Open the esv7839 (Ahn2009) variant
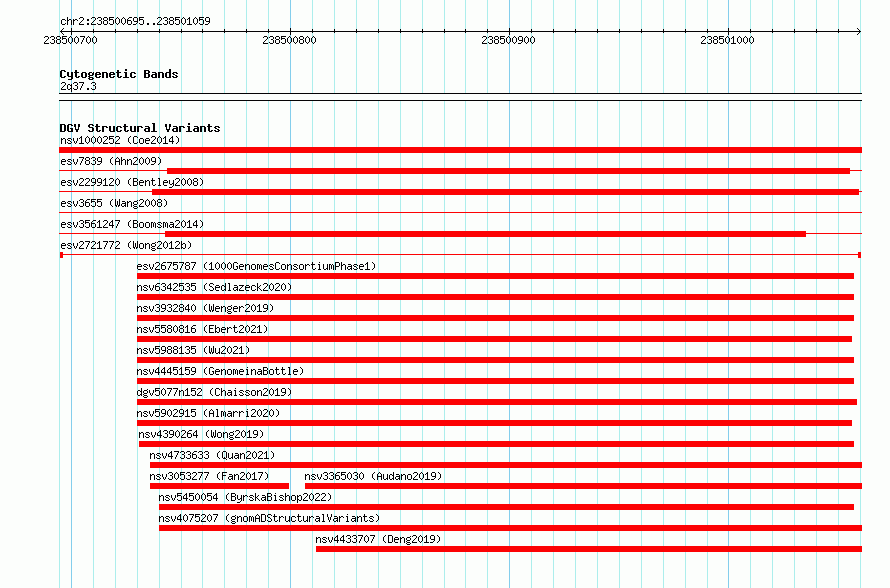 click(111, 161)
